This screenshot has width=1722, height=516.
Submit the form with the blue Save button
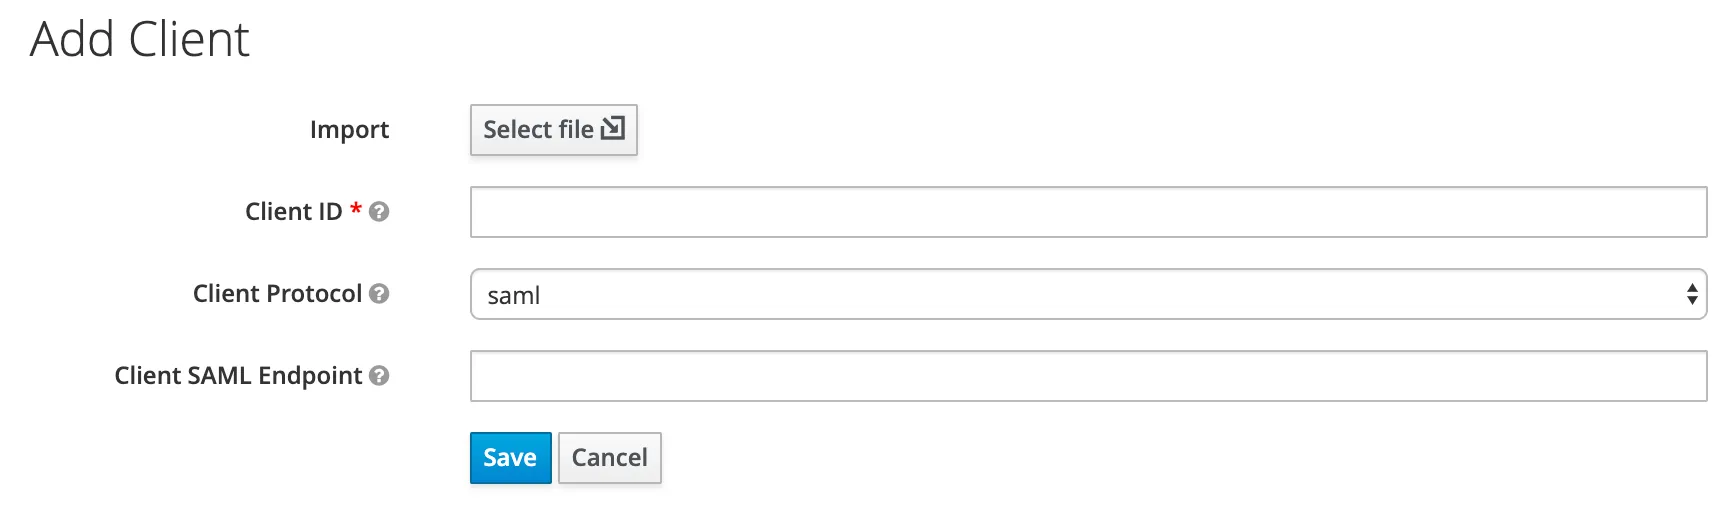[x=510, y=458]
